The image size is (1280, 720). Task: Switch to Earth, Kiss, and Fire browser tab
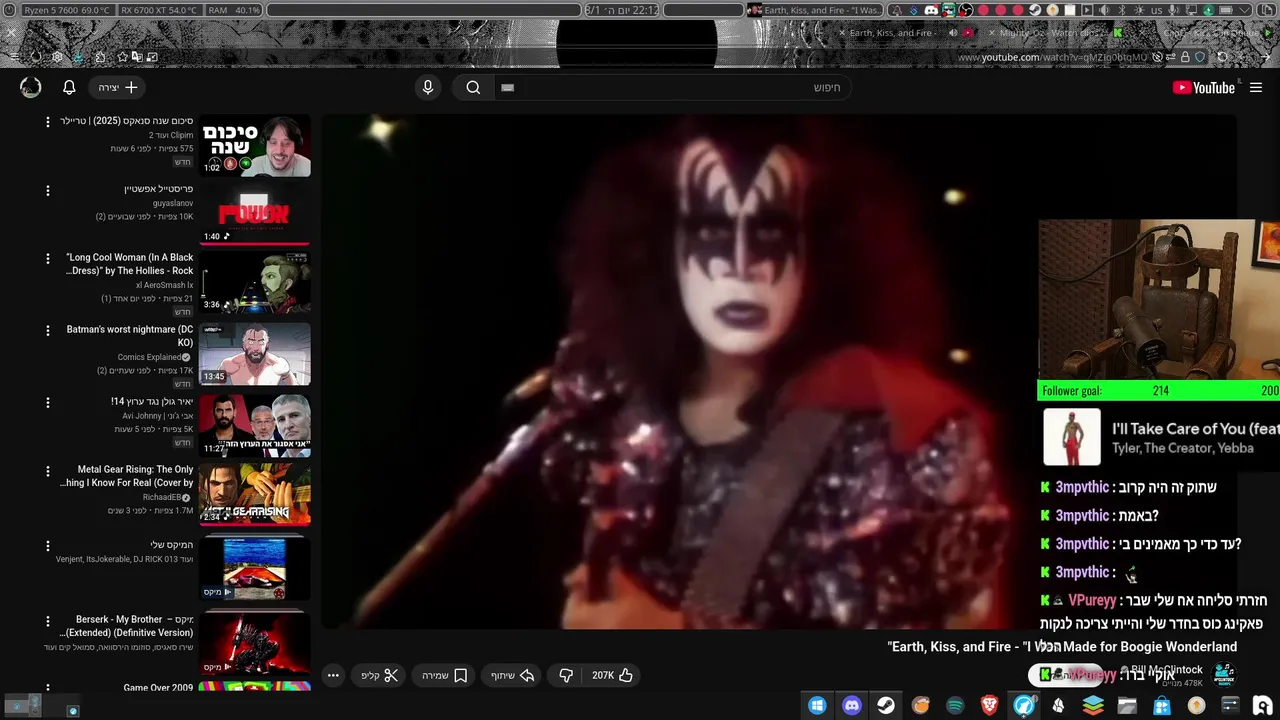click(892, 33)
